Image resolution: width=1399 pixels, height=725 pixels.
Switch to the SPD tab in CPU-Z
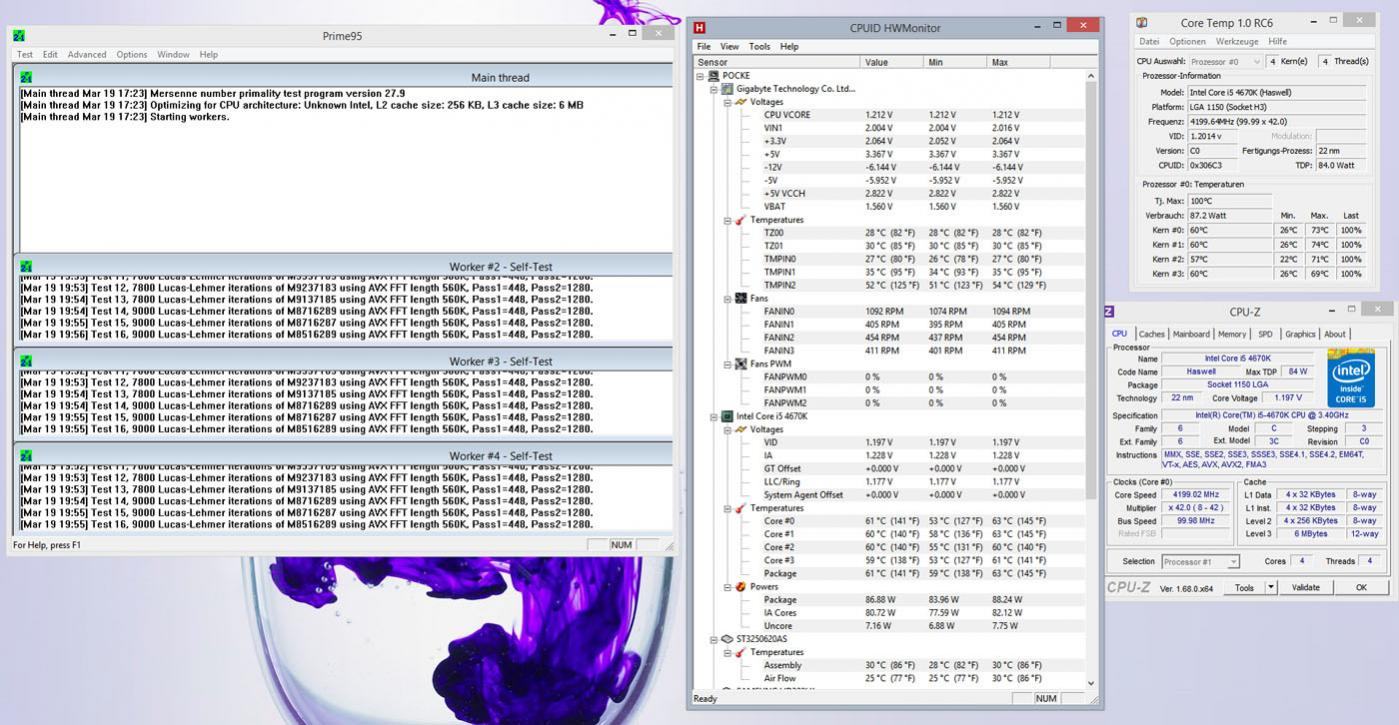point(1265,334)
